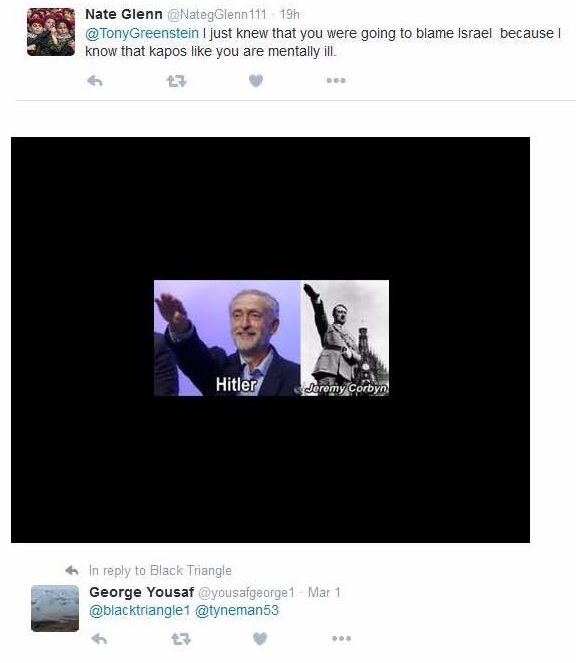The height and width of the screenshot is (663, 576).
Task: Open George Yousaf's profile avatar
Action: pos(55,608)
